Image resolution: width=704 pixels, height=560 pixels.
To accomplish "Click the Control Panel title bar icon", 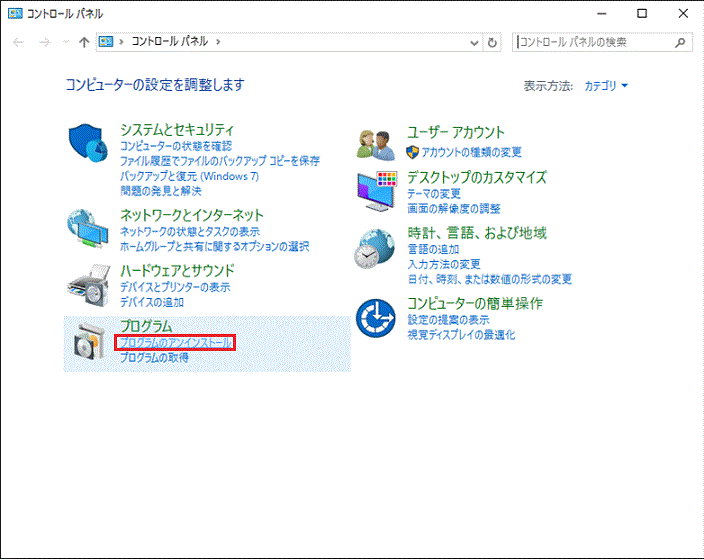I will [x=15, y=13].
